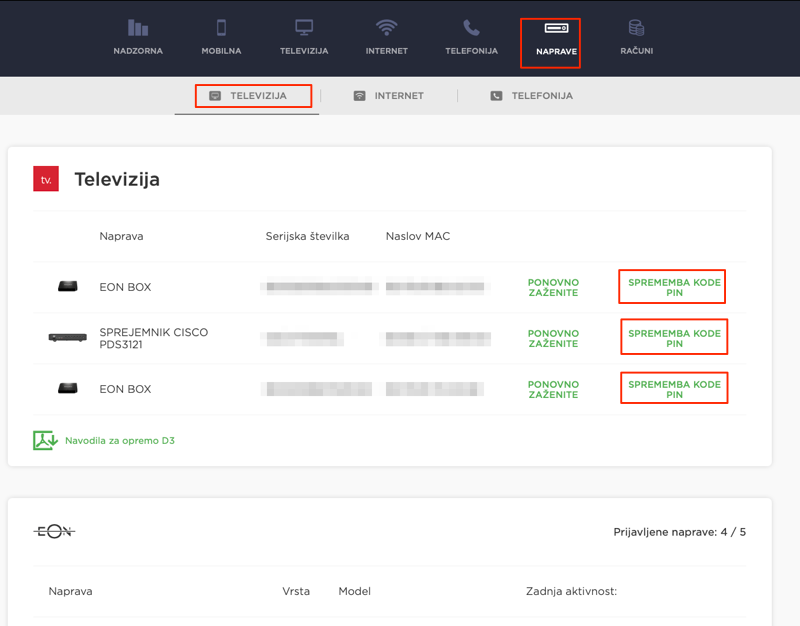Screen dimensions: 800x626
Task: Open the NADZORNA menu label
Action: tap(138, 51)
